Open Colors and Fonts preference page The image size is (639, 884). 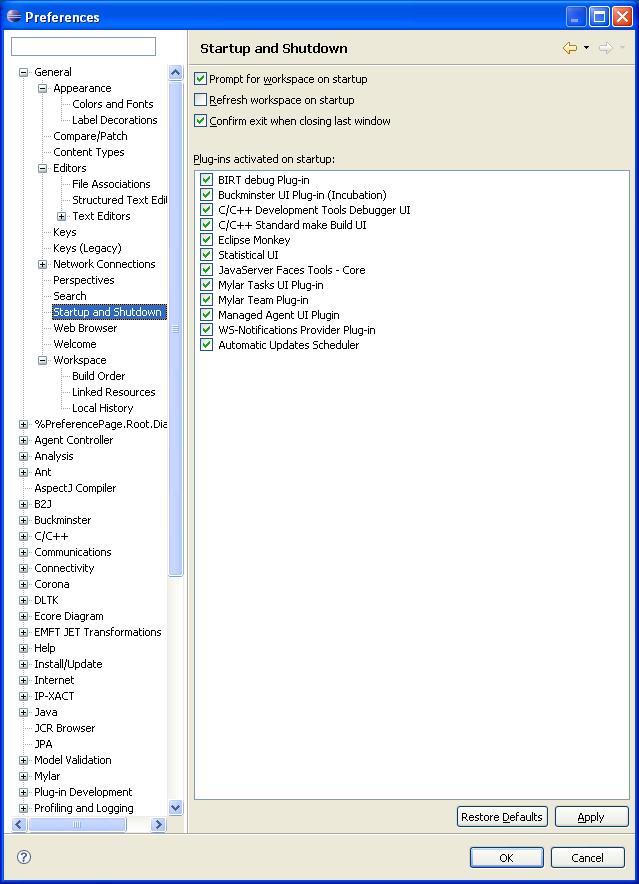point(112,104)
